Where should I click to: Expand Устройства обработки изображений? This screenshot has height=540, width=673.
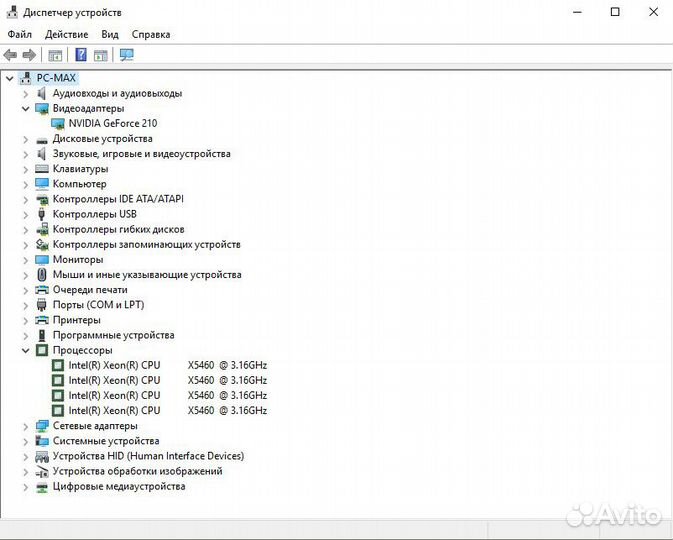click(25, 471)
